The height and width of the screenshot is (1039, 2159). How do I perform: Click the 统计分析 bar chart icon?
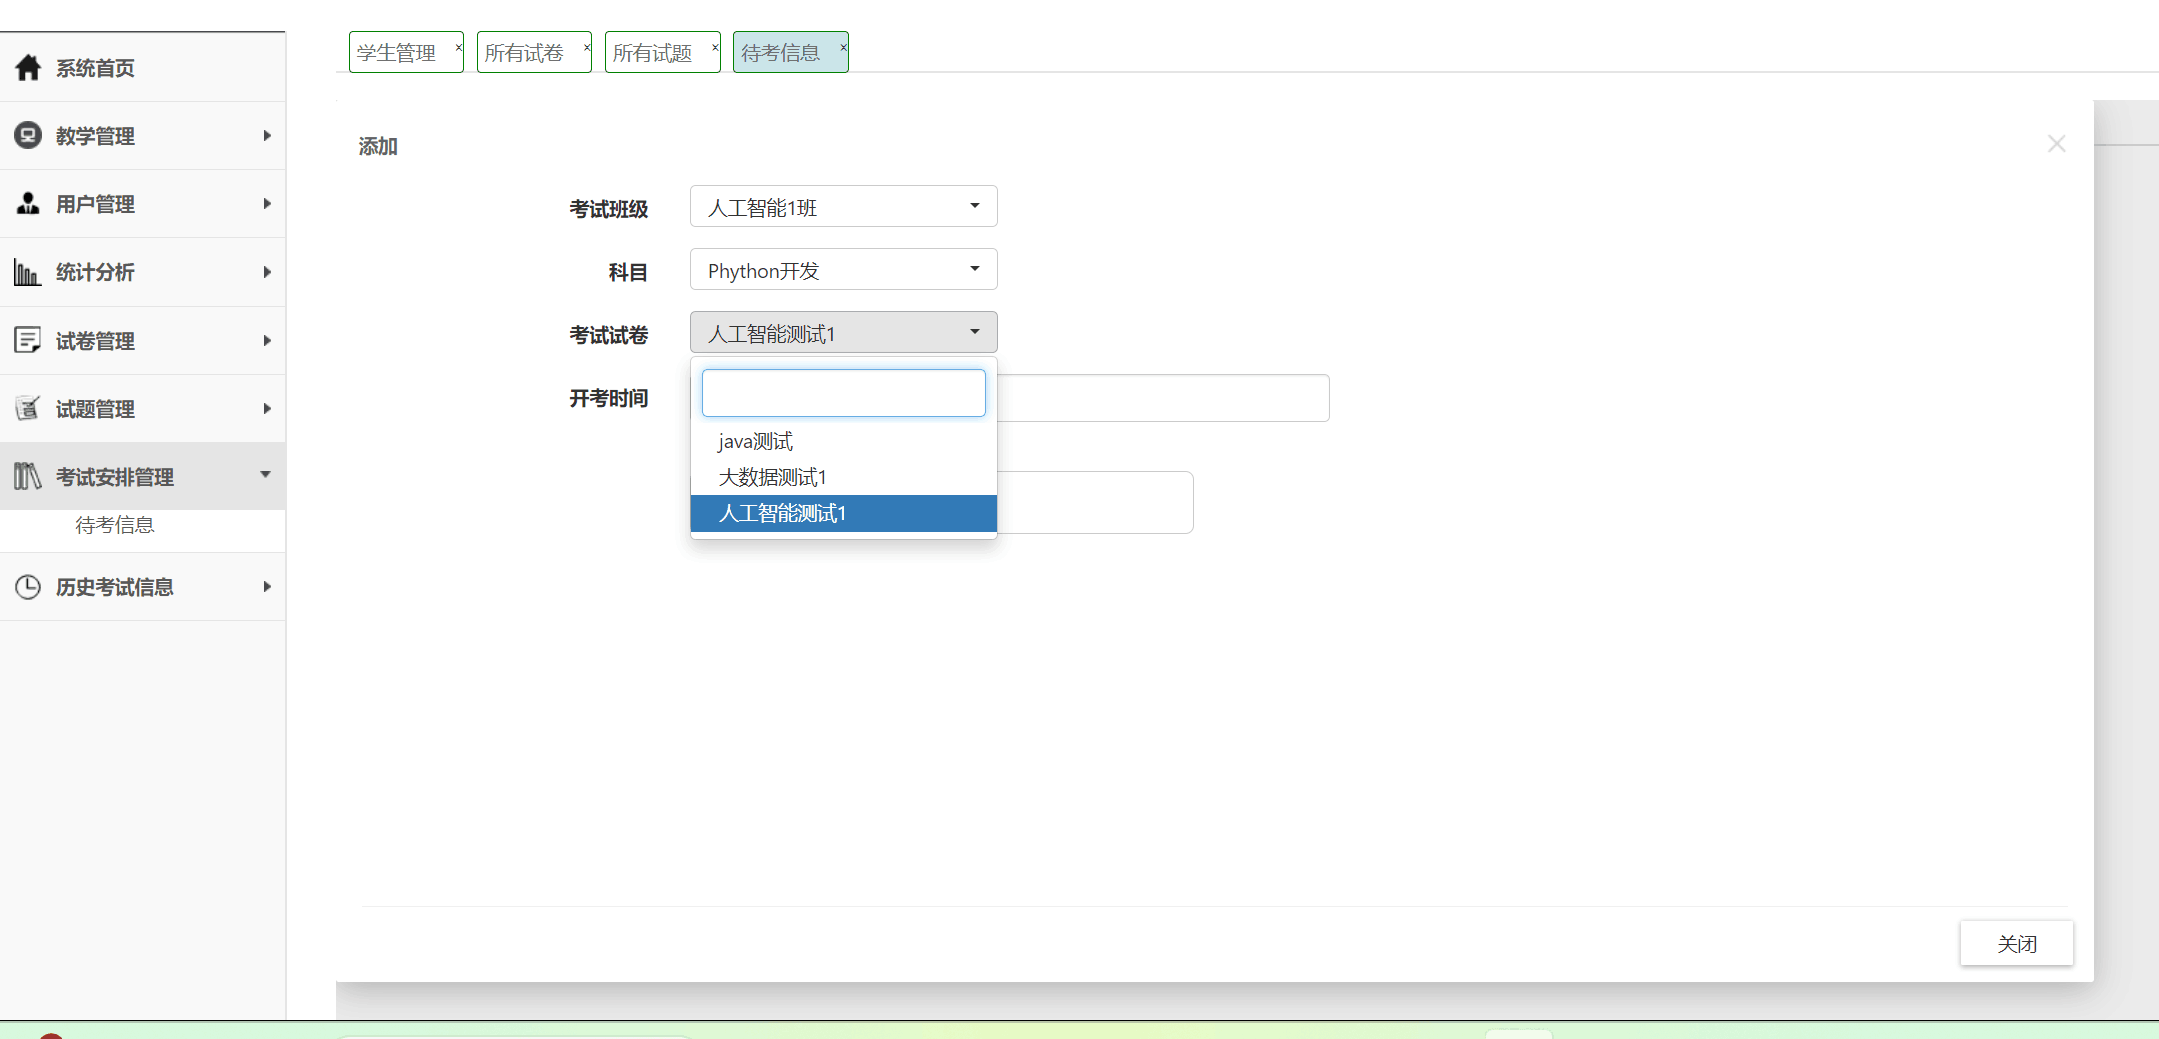click(28, 272)
